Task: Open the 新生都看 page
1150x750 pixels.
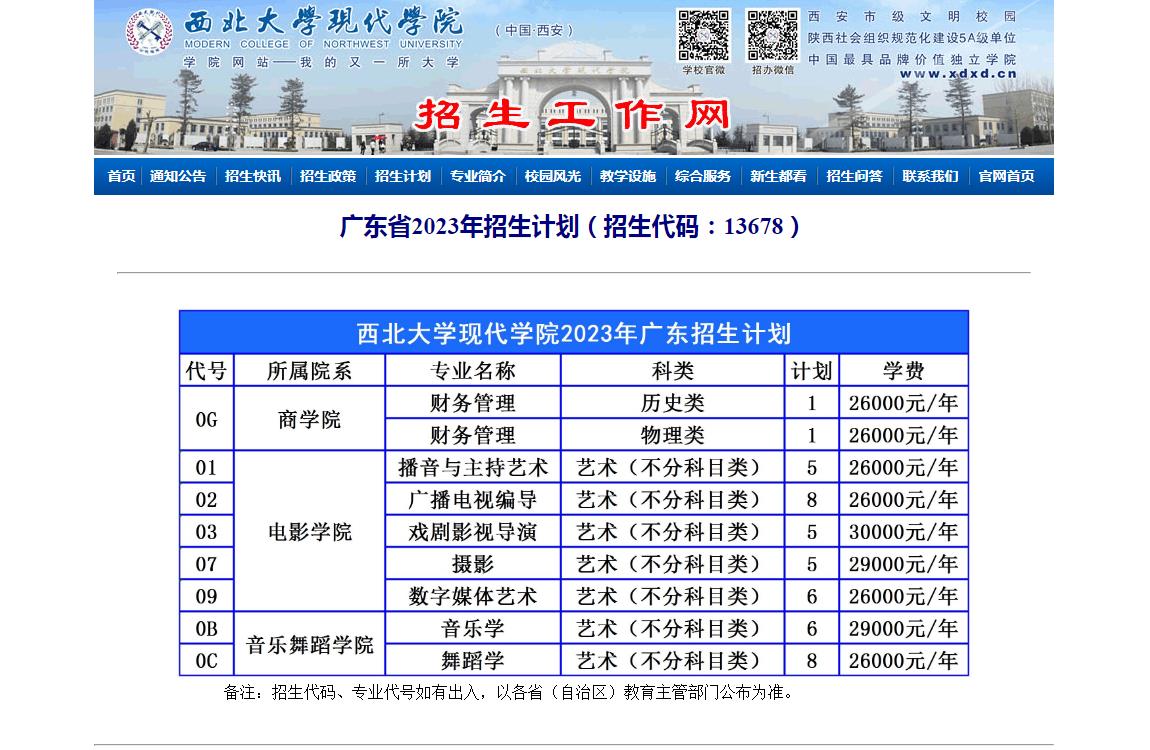Action: 778,176
